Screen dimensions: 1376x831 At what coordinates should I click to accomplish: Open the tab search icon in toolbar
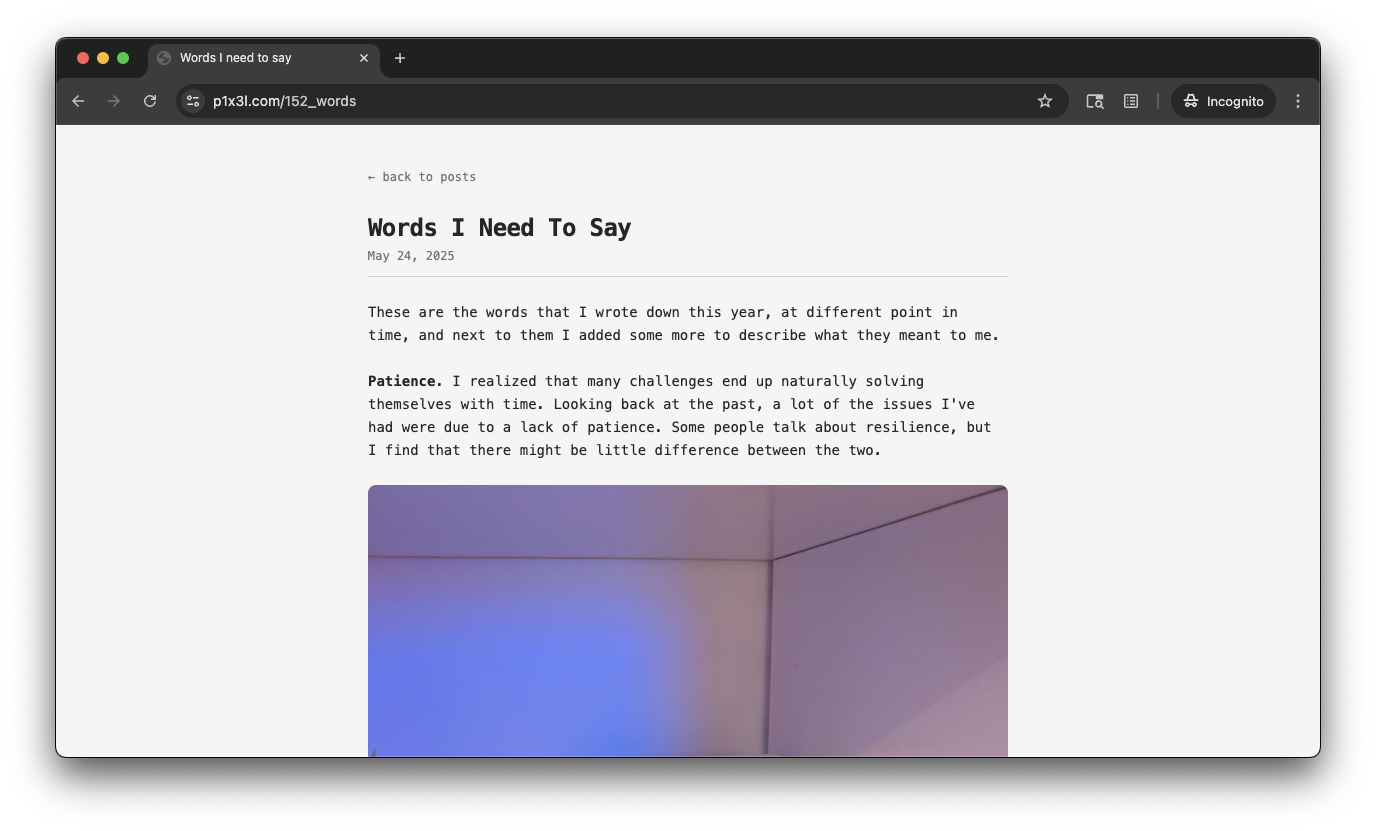(1095, 101)
